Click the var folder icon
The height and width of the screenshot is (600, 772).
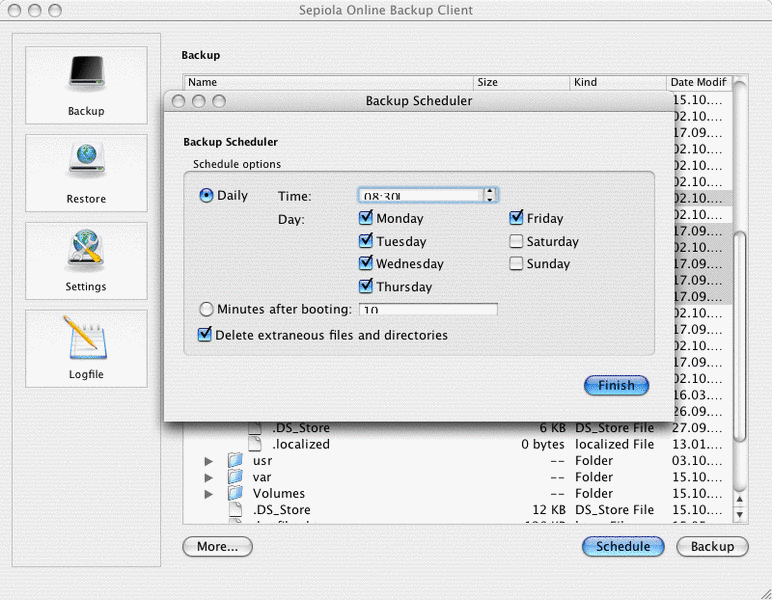coord(235,476)
